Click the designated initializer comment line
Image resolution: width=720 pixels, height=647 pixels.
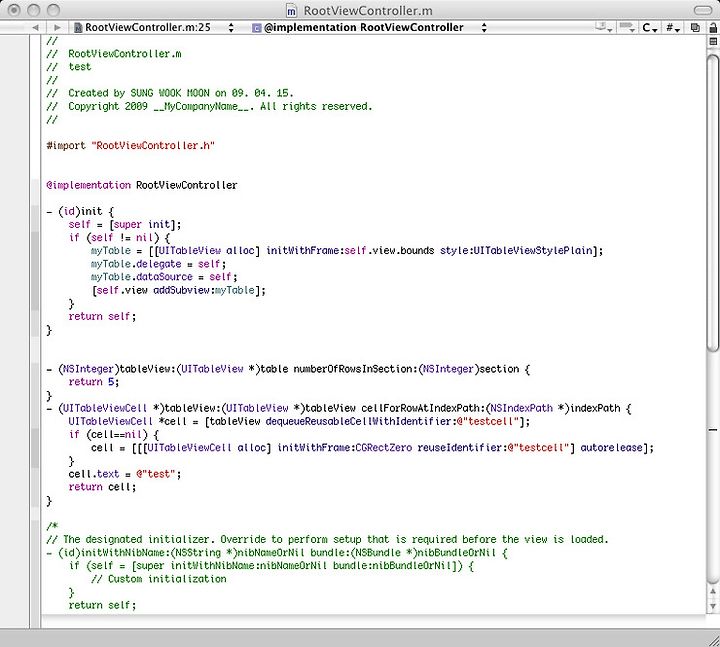coord(327,540)
